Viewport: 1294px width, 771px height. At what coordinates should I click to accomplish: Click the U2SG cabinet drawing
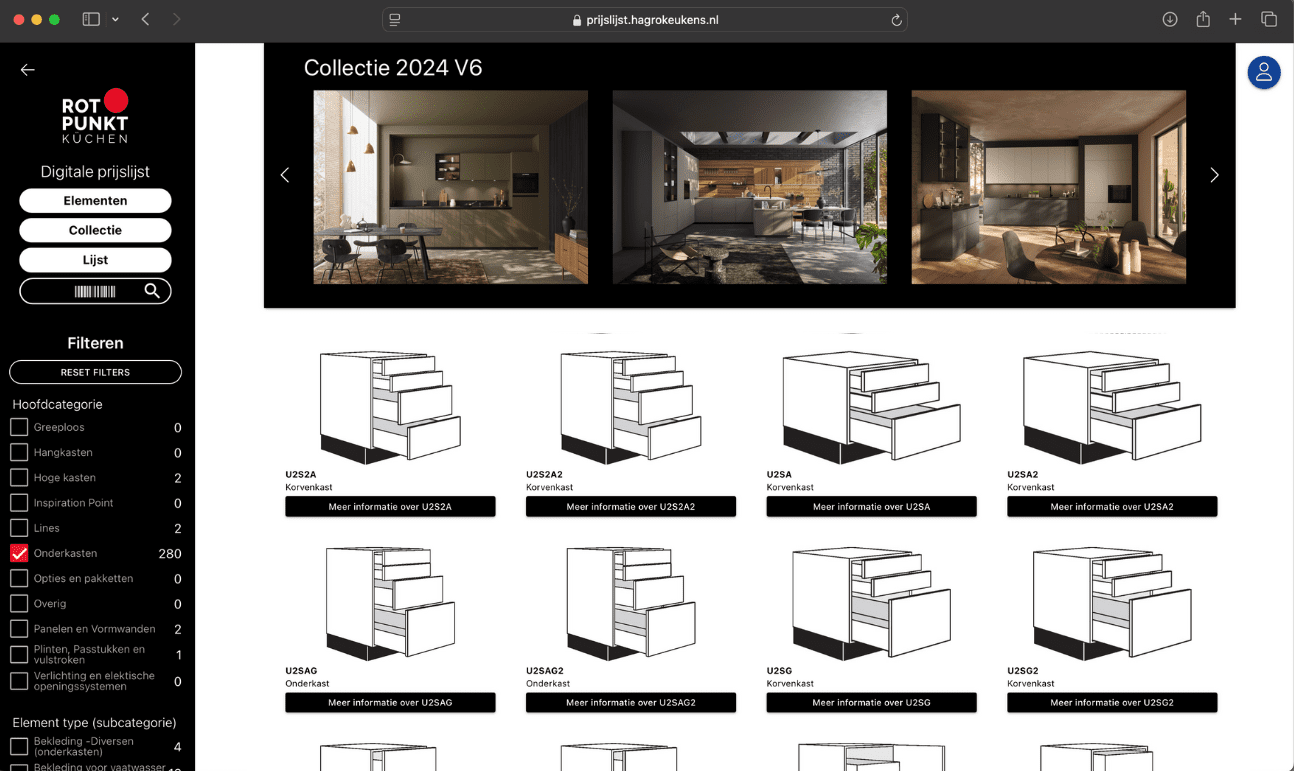click(872, 603)
